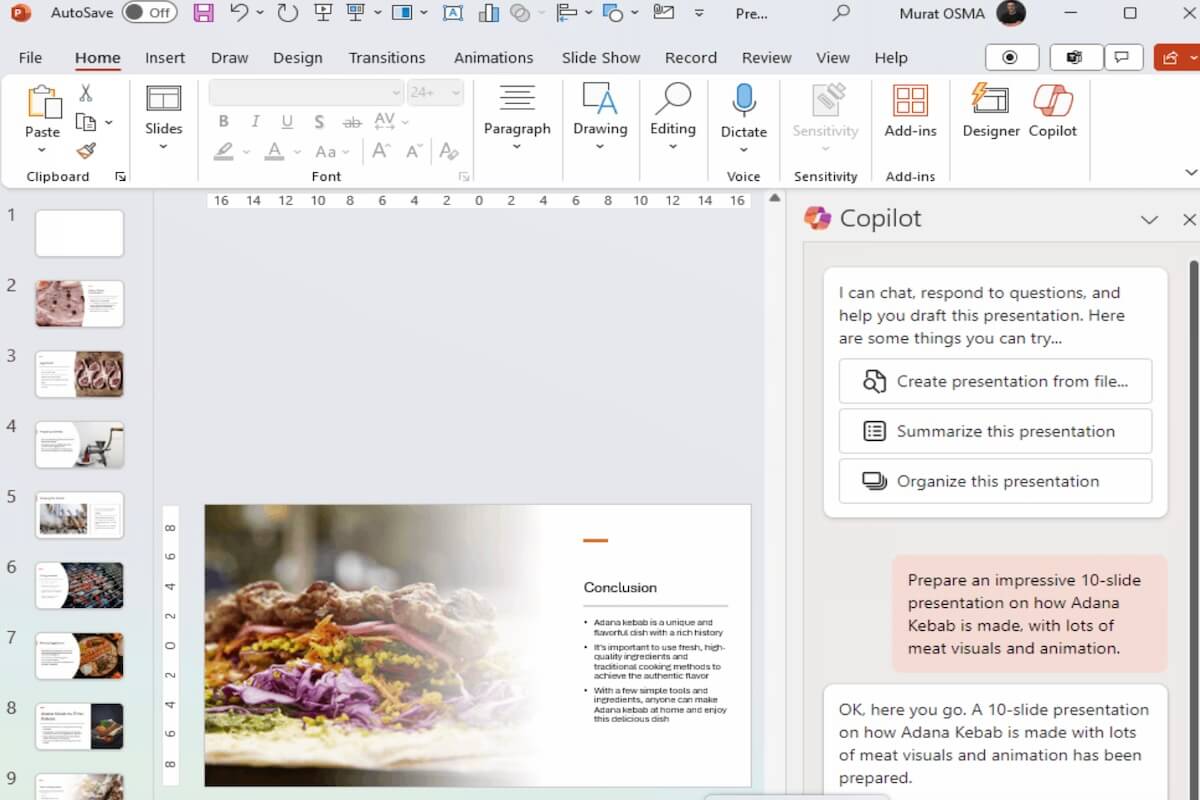Click the Dictate microphone icon
The height and width of the screenshot is (800, 1200).
(x=743, y=100)
